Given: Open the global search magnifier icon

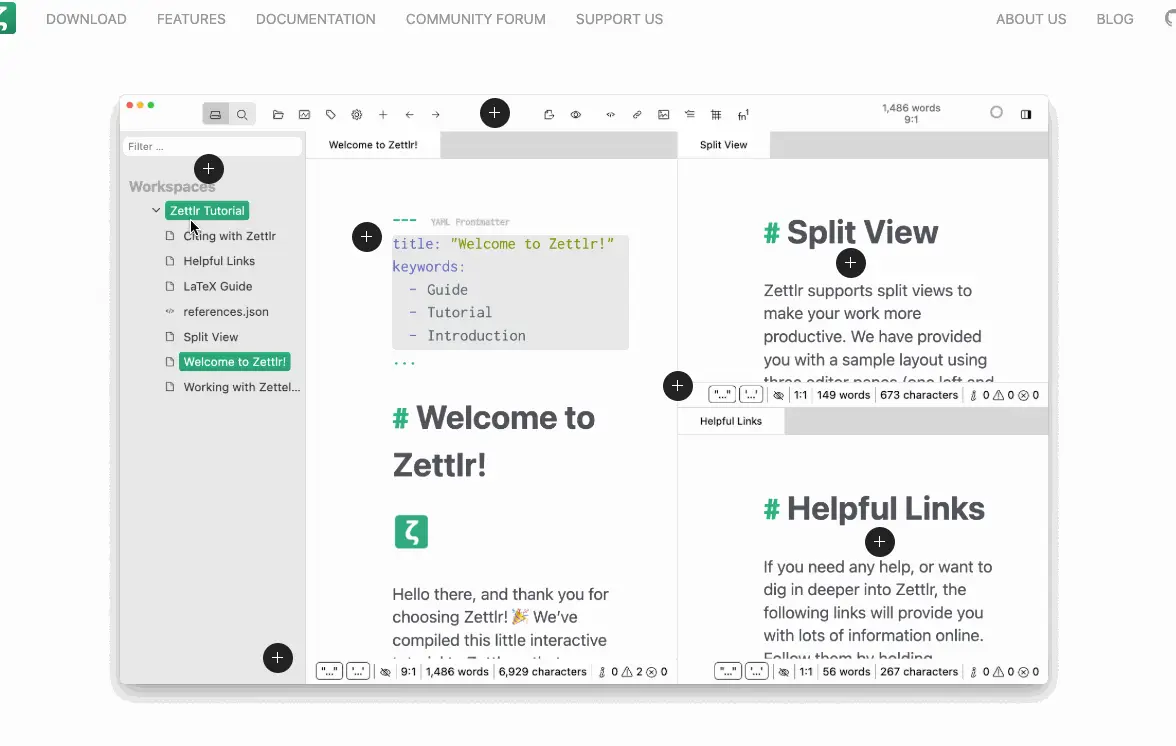Looking at the screenshot, I should (x=242, y=114).
